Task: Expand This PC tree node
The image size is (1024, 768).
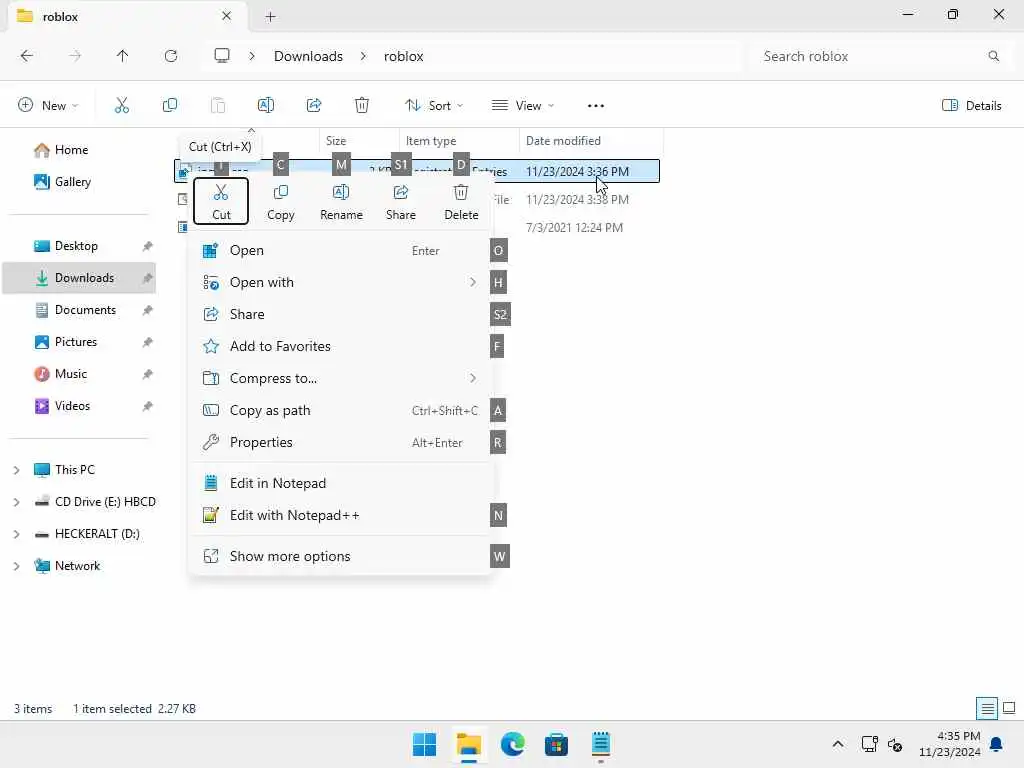Action: tap(16, 470)
